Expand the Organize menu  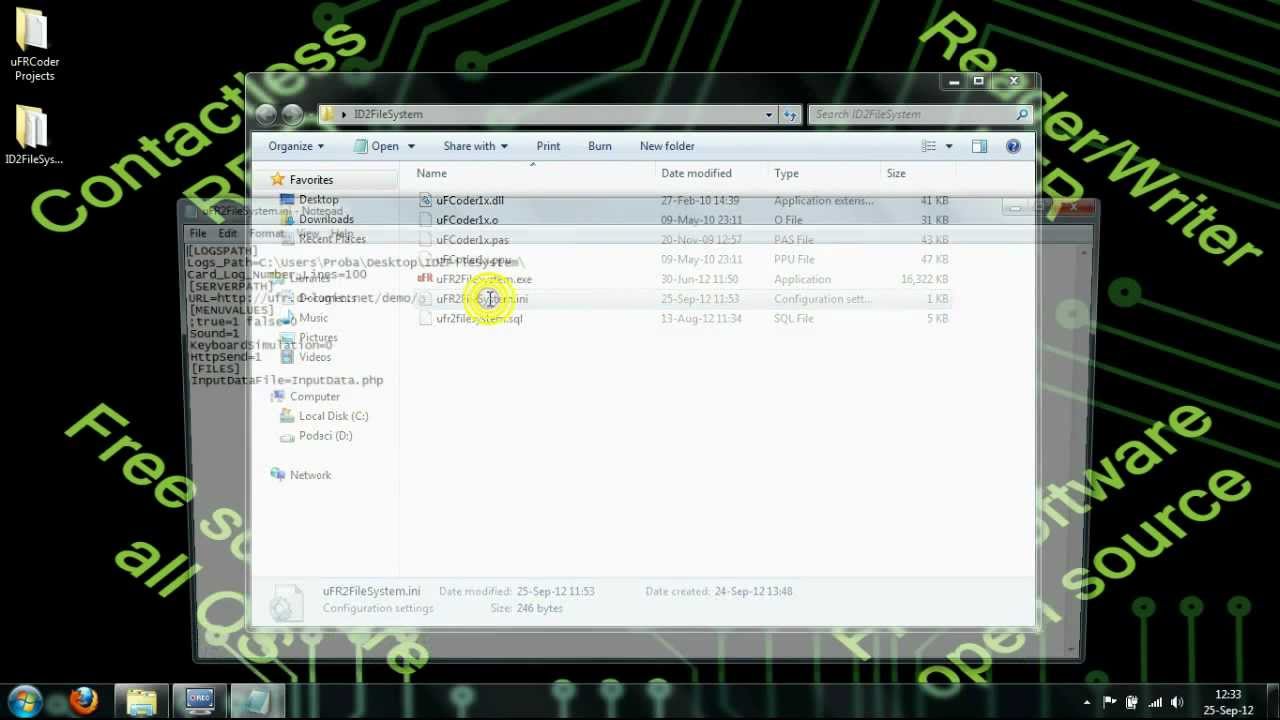click(x=296, y=146)
